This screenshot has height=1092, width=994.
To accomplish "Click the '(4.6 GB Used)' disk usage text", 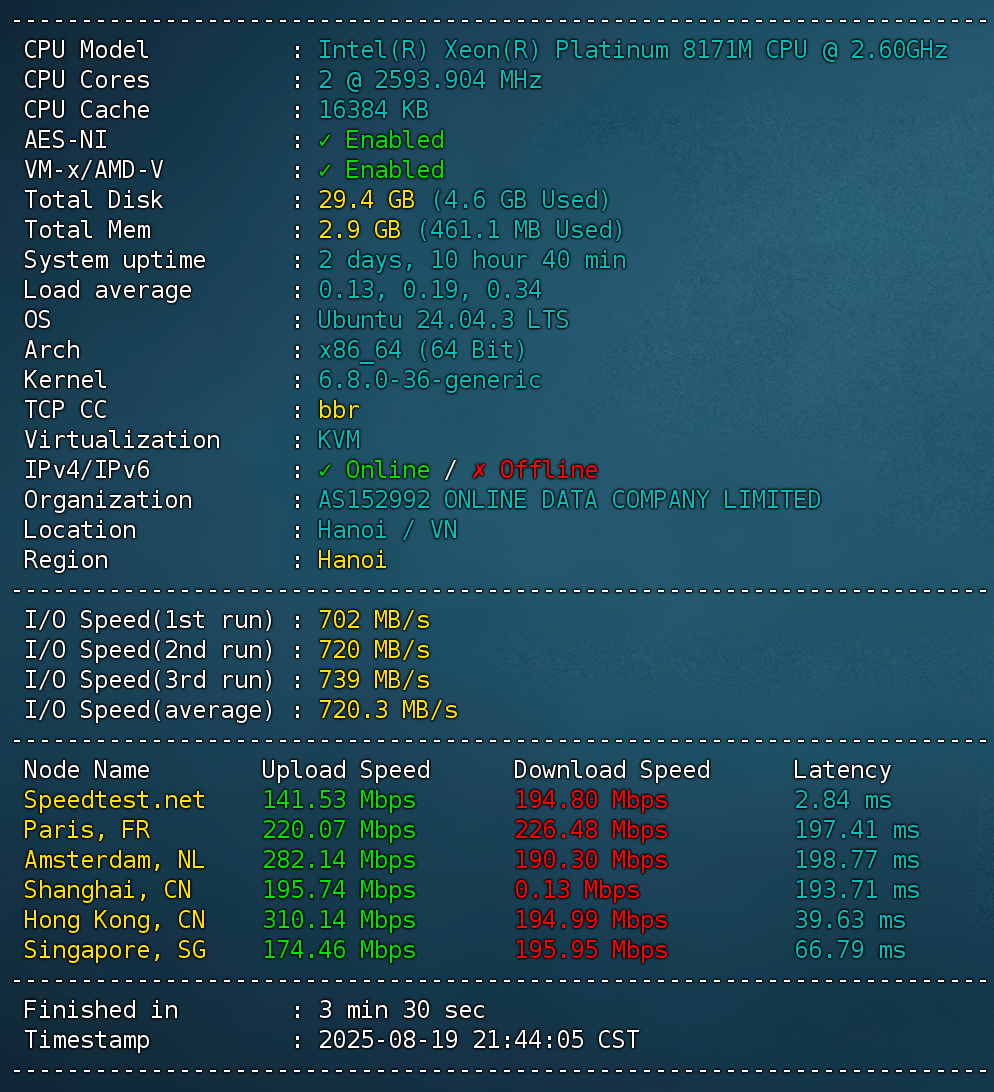I will 520,200.
